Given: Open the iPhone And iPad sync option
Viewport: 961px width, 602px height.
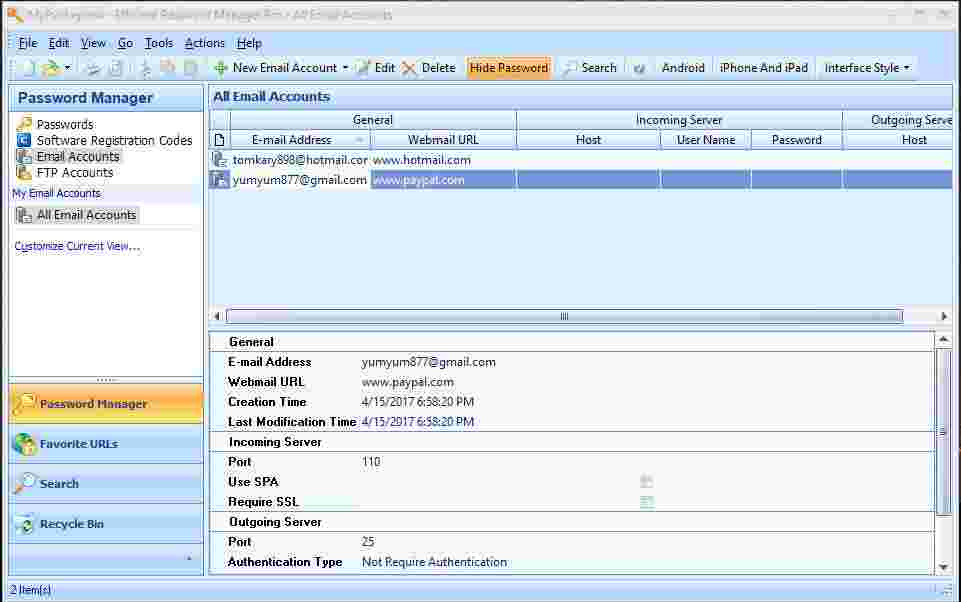Looking at the screenshot, I should (763, 67).
